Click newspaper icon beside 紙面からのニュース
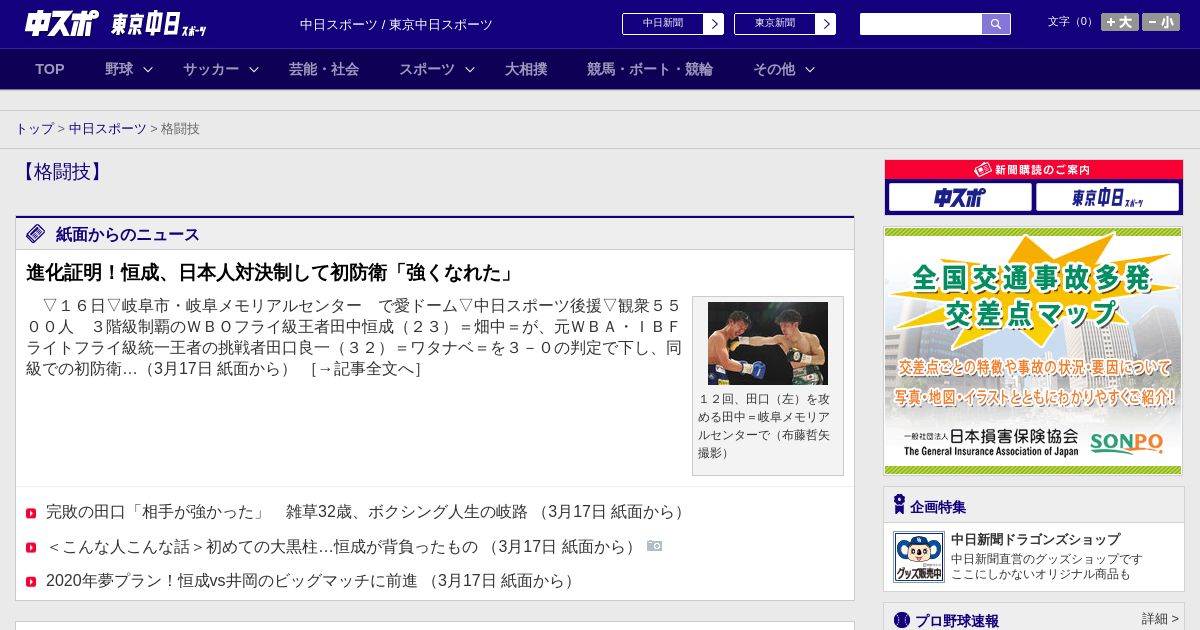This screenshot has width=1200, height=630. (x=36, y=234)
